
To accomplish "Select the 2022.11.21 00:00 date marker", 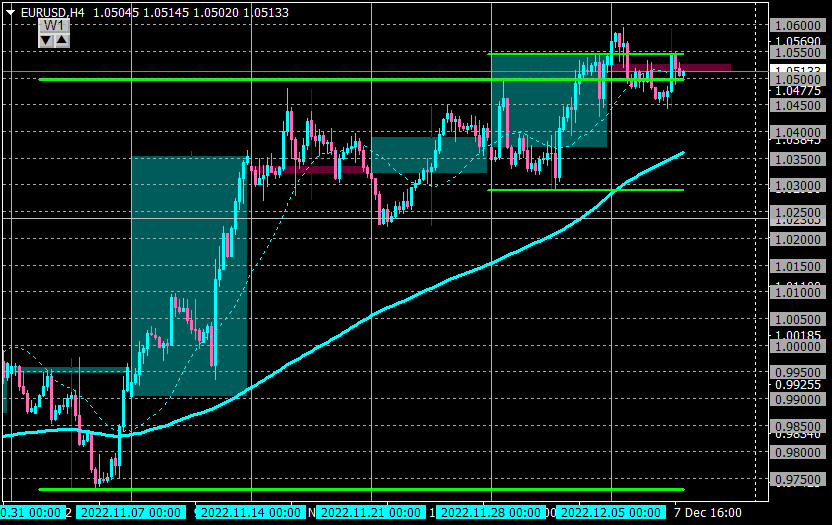I will (x=371, y=513).
